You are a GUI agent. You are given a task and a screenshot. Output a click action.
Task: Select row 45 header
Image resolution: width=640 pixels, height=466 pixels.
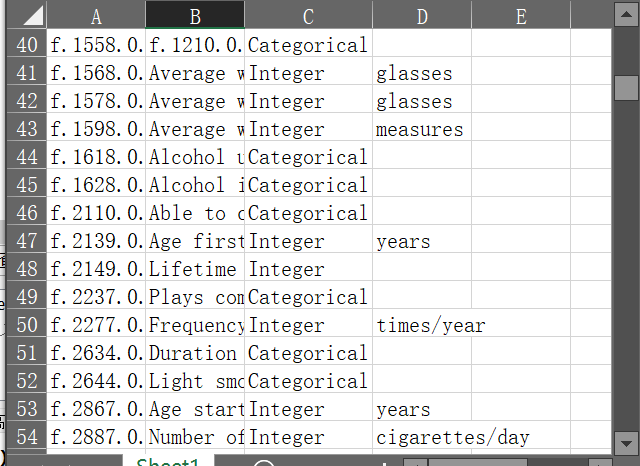(x=27, y=185)
